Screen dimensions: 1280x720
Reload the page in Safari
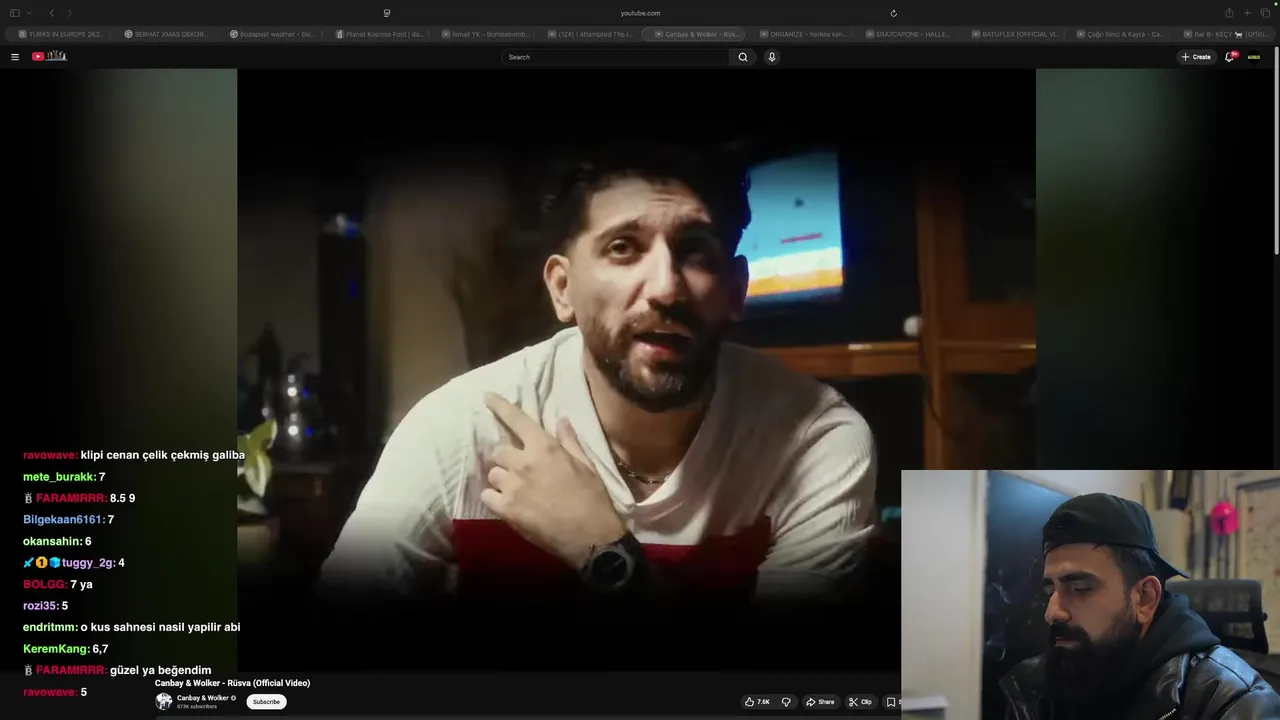click(x=893, y=13)
